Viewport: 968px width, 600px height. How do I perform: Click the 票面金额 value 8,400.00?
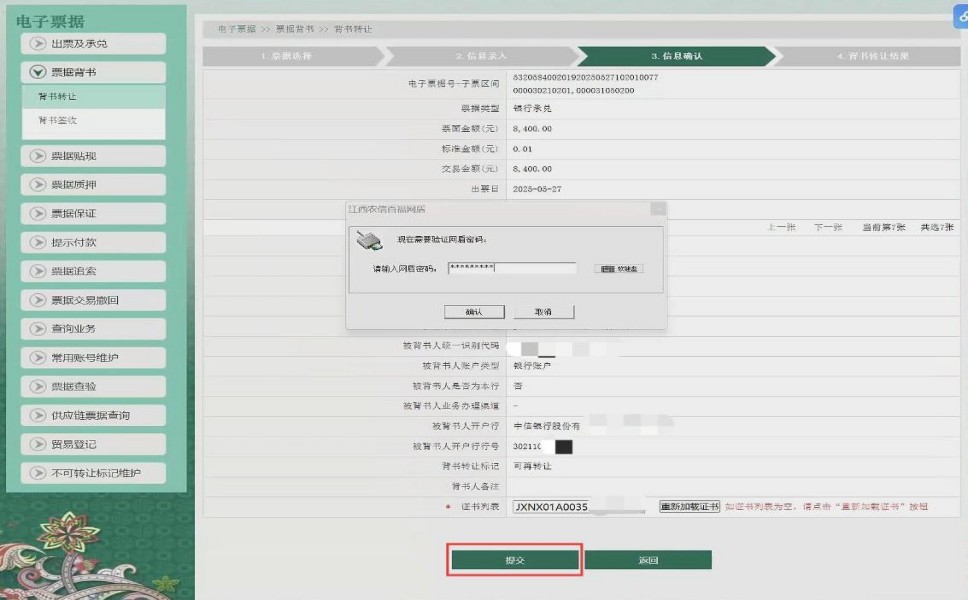tap(532, 129)
